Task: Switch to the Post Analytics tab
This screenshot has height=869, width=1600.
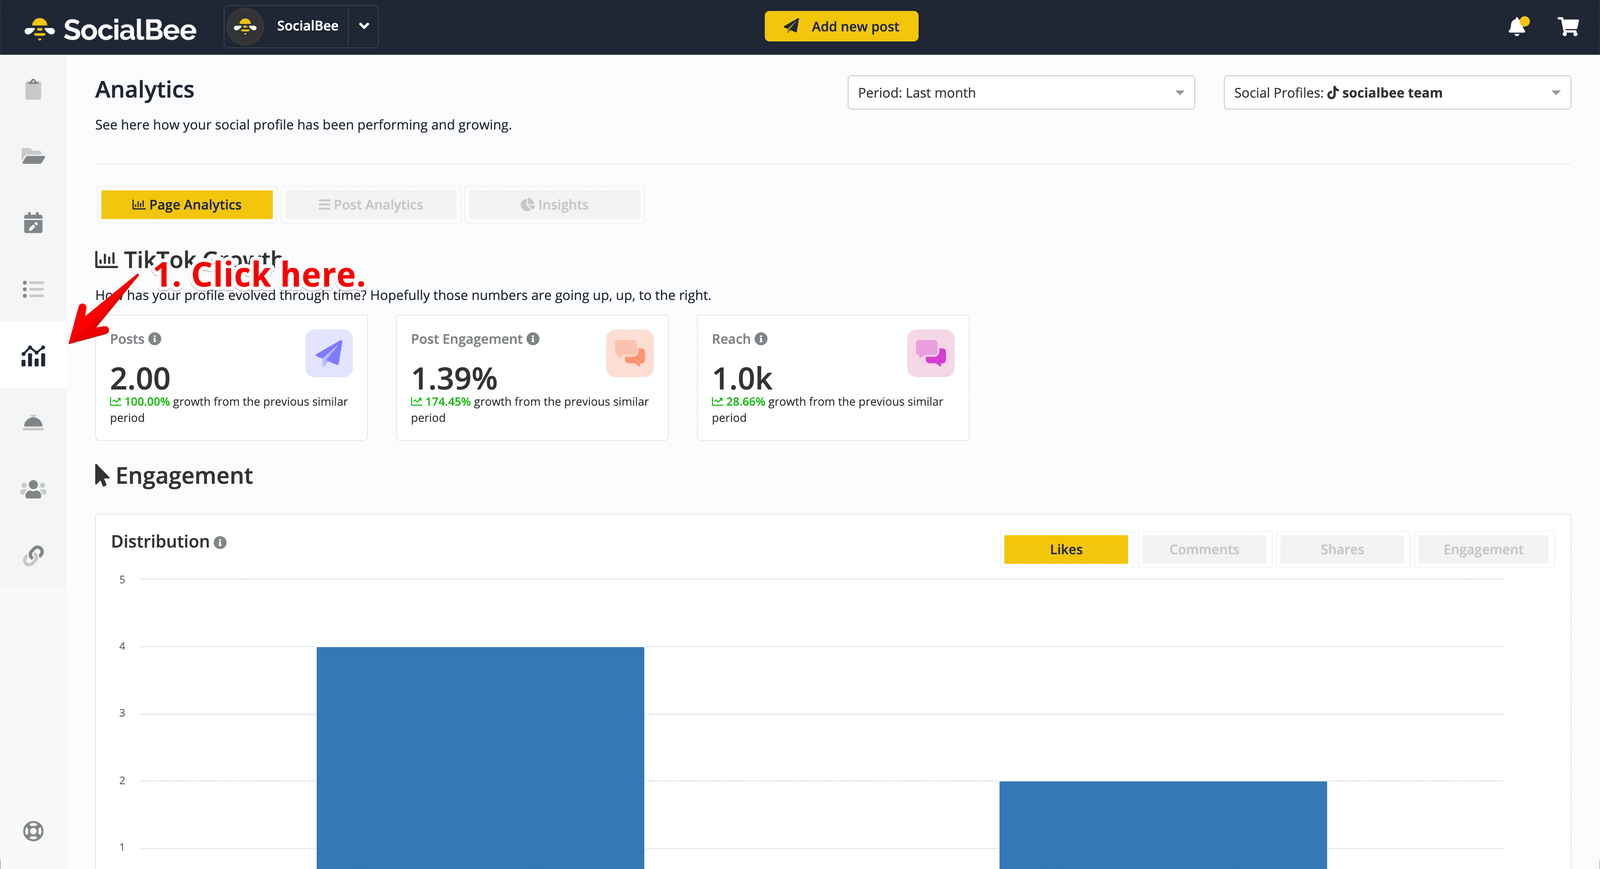Action: click(371, 205)
